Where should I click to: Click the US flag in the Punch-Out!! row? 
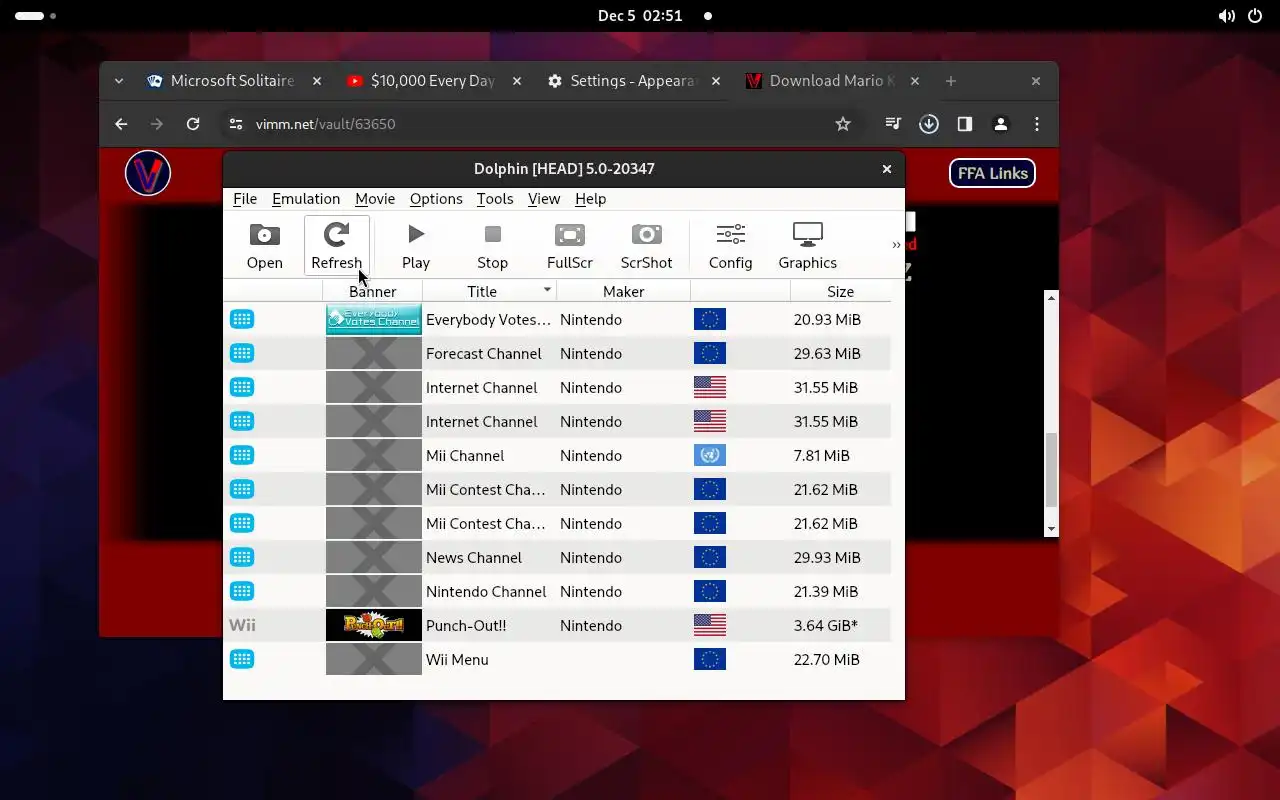click(710, 625)
